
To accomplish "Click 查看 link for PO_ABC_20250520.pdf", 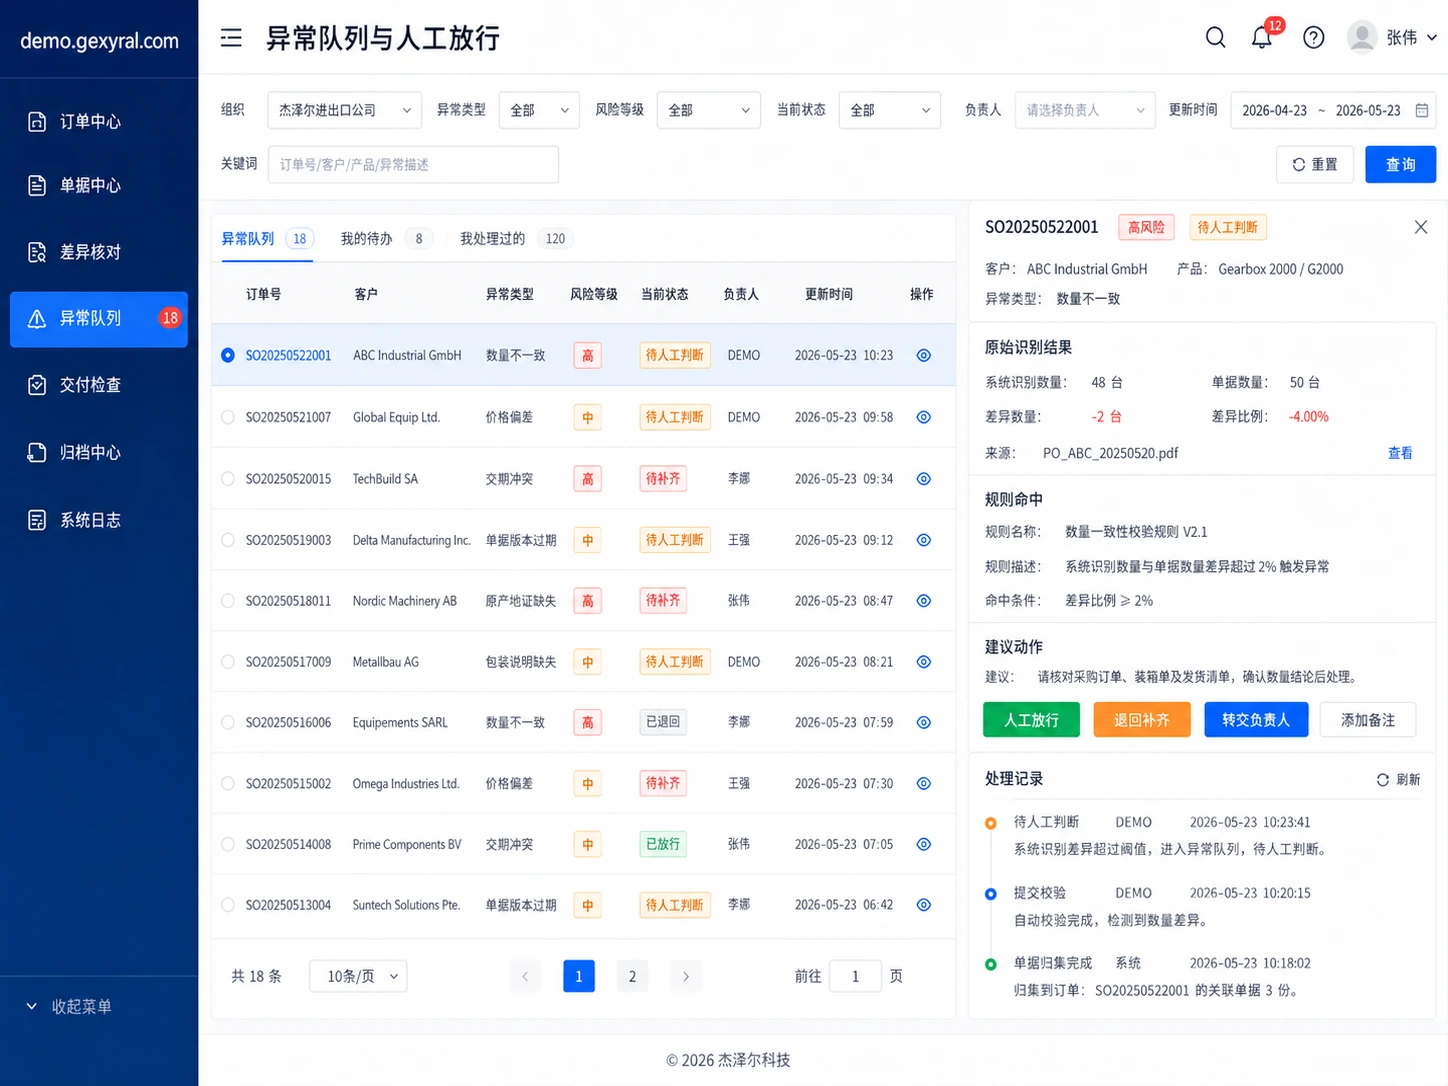I will click(1400, 453).
